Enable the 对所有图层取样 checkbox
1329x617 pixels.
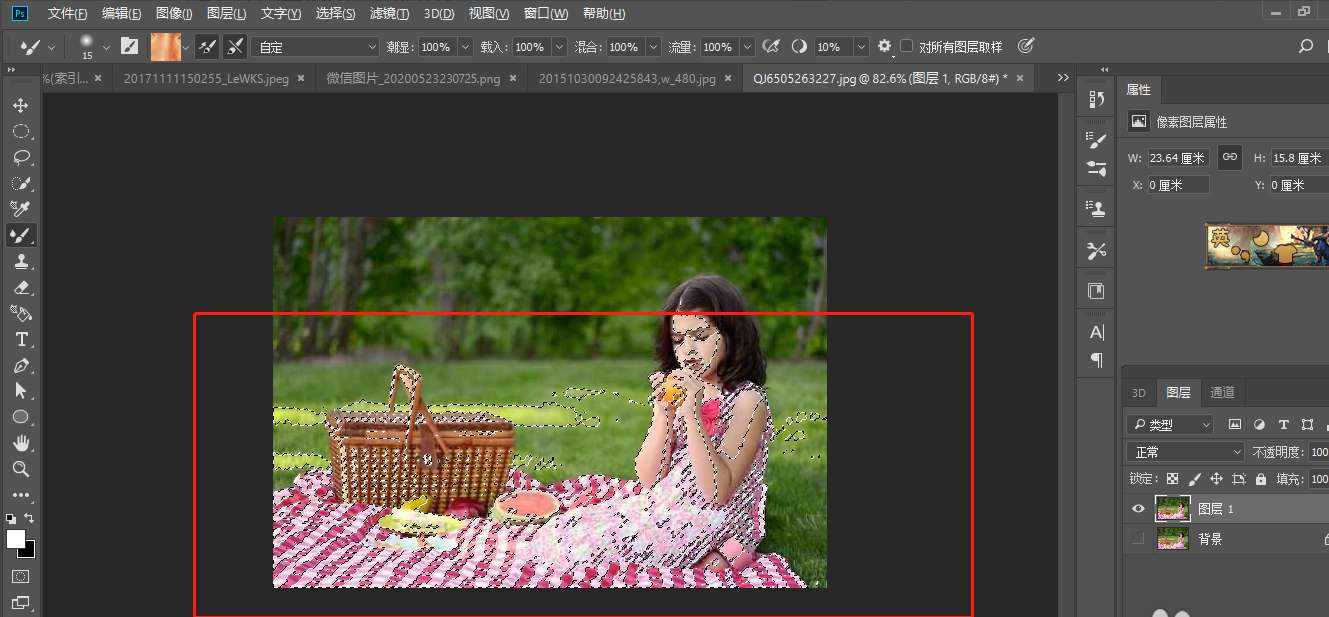[x=906, y=46]
